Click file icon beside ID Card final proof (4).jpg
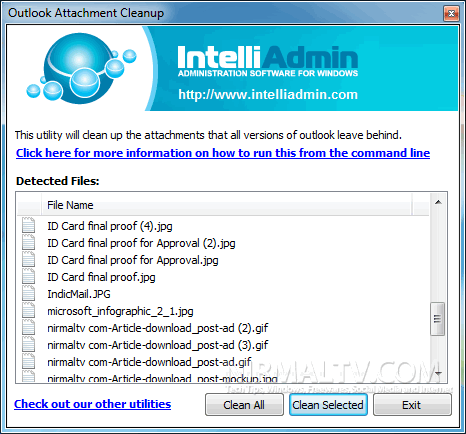The width and height of the screenshot is (466, 434). click(28, 225)
